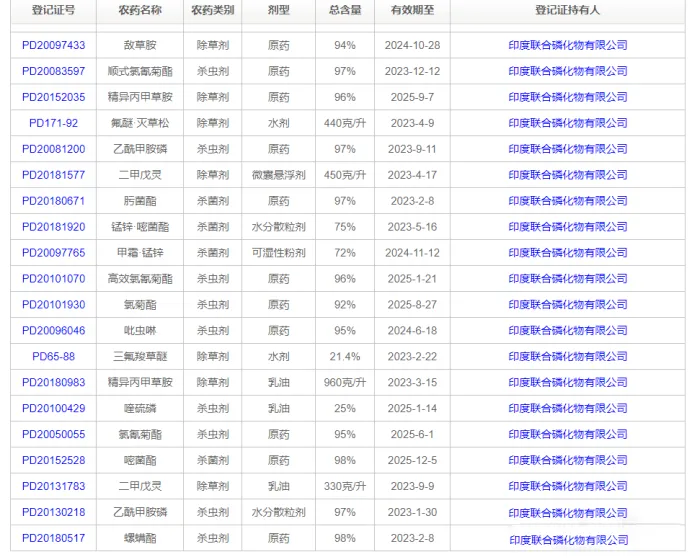Select the 高效氯氰菊酯 name cell

[x=140, y=279]
